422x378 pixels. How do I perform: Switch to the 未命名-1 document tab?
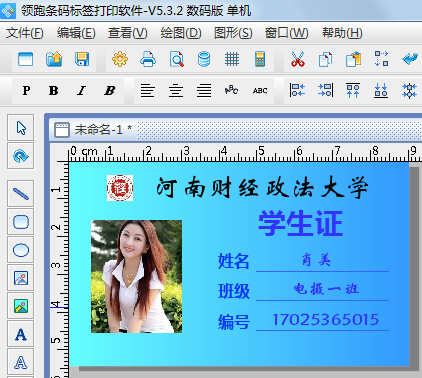tap(93, 129)
